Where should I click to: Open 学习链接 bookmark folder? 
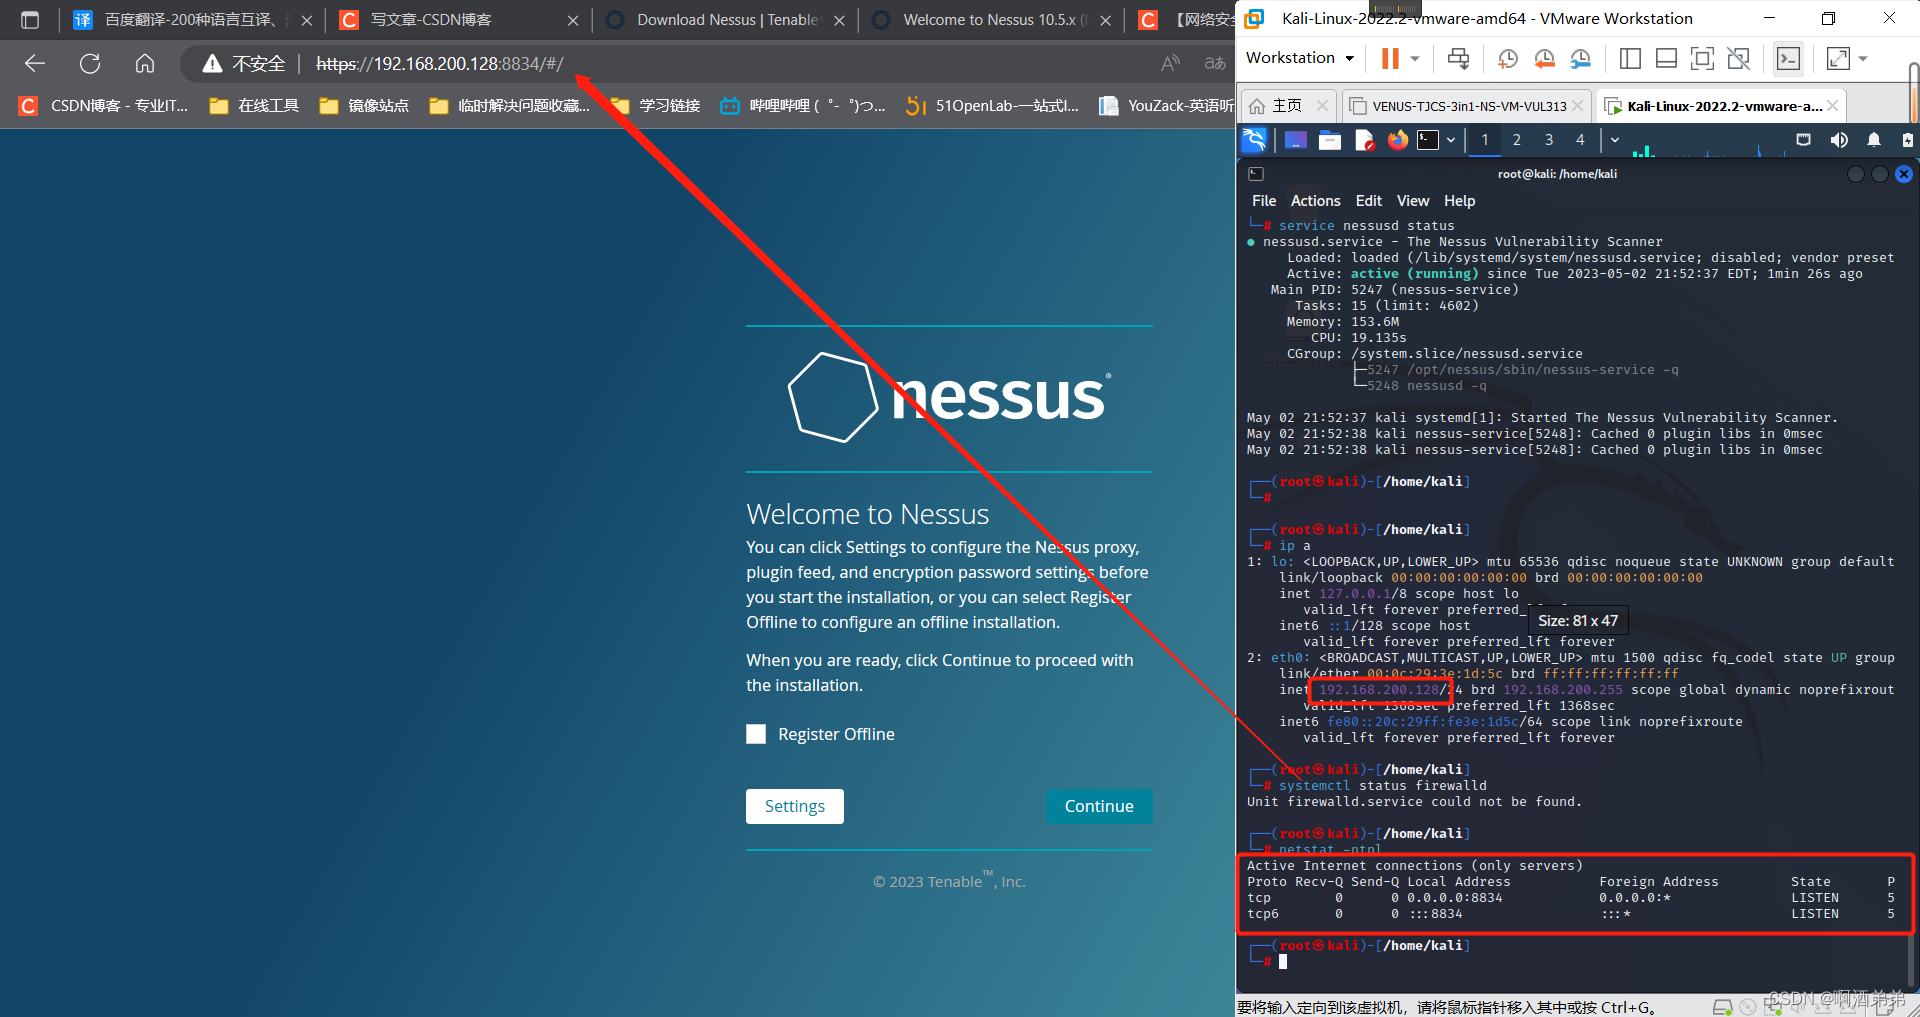[656, 106]
